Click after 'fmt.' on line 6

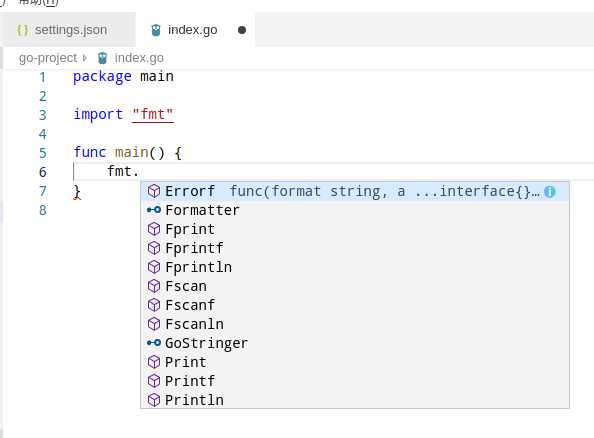coord(140,172)
